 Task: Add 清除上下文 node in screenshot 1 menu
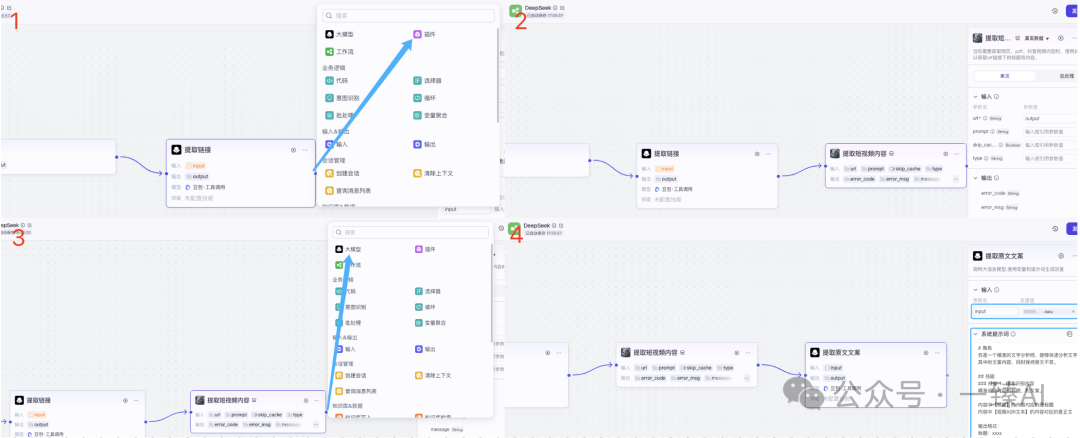click(433, 174)
